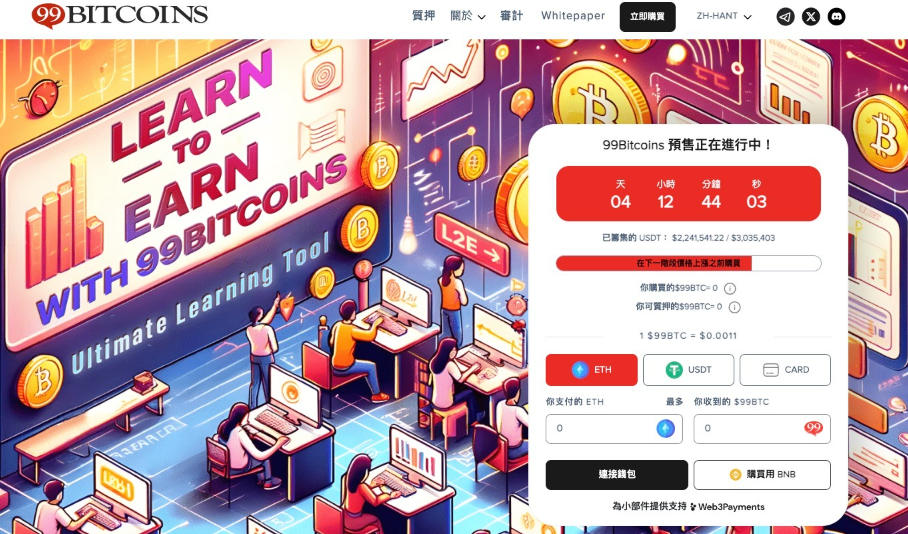Viewport: 908px width, 534px height.
Task: Click the 立即購買 button
Action: click(x=647, y=17)
